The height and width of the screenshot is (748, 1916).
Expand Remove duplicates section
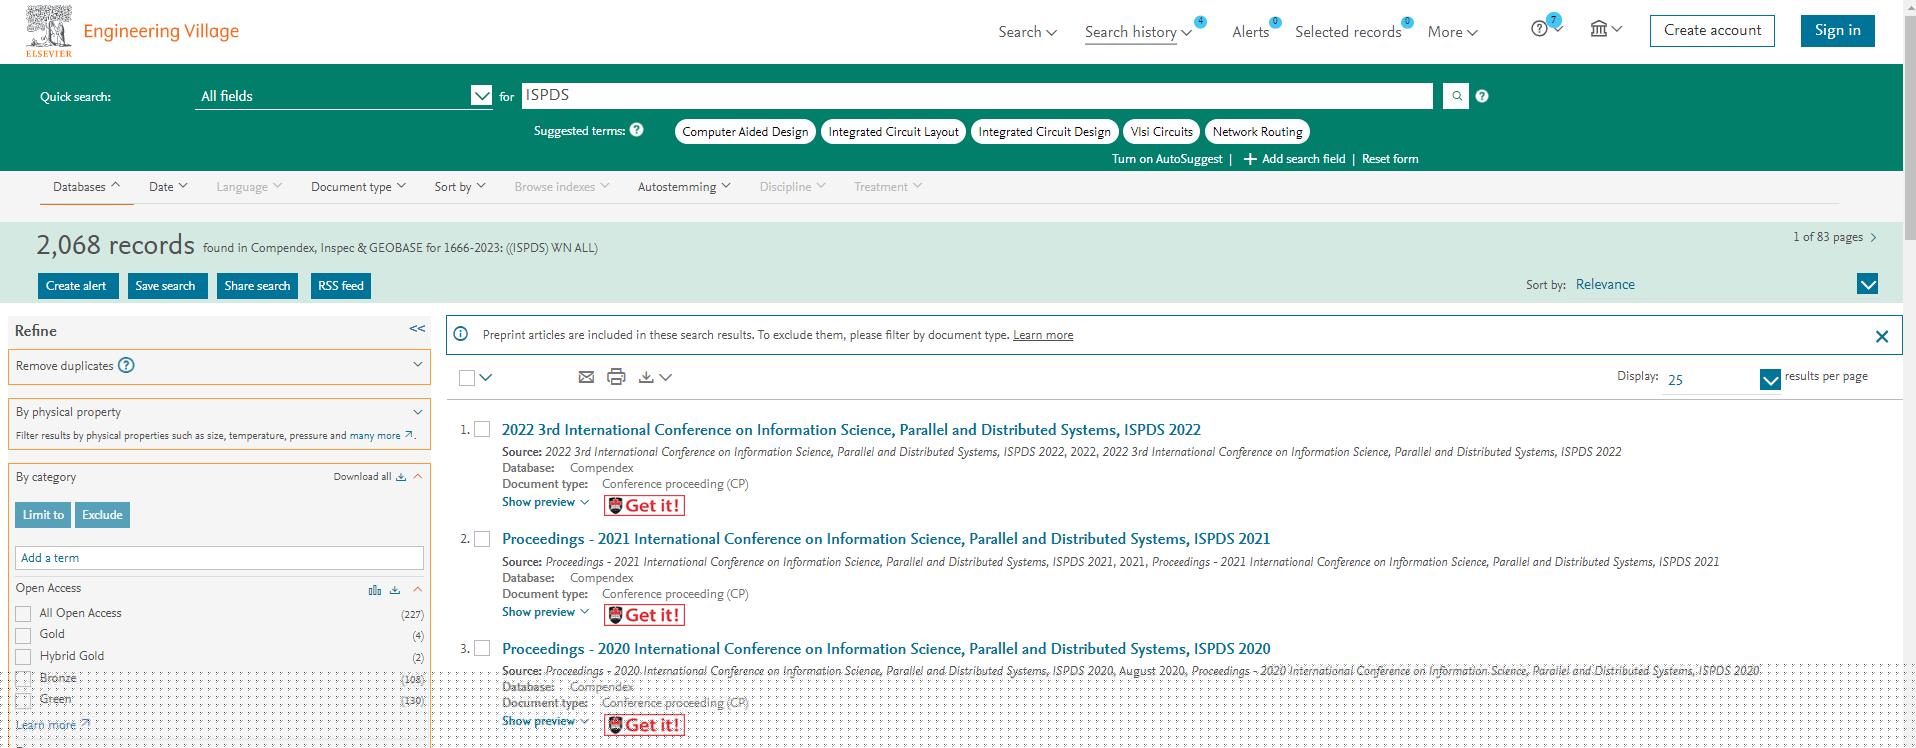click(418, 365)
